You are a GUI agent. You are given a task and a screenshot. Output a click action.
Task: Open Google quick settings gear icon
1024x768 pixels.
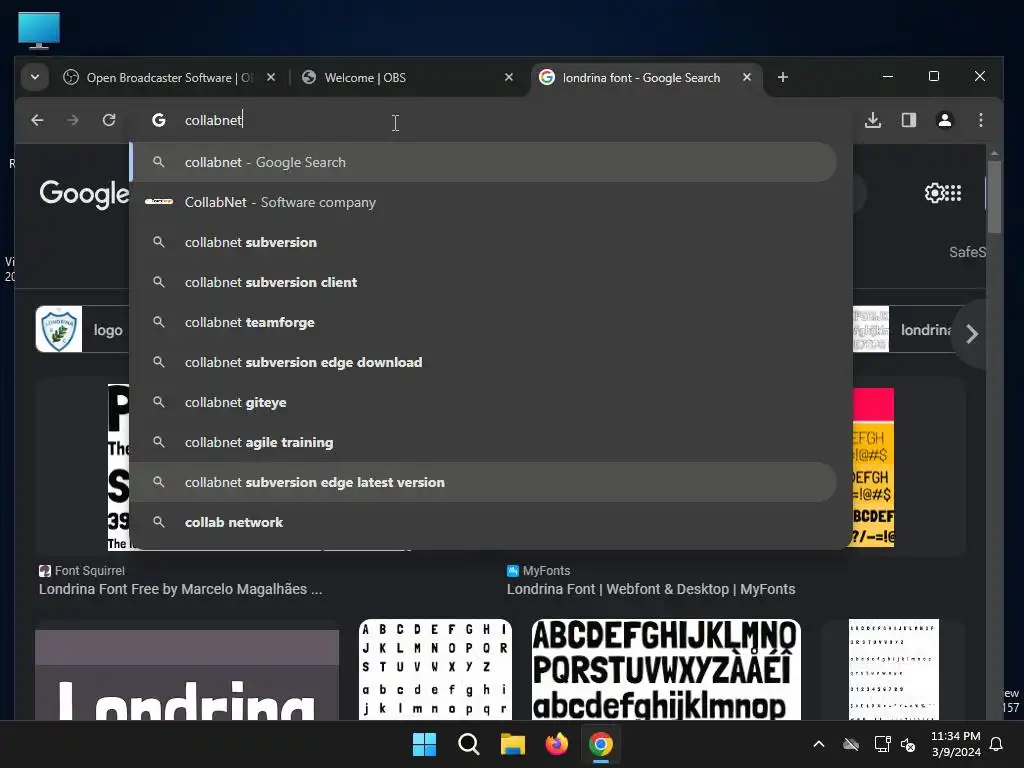[934, 193]
